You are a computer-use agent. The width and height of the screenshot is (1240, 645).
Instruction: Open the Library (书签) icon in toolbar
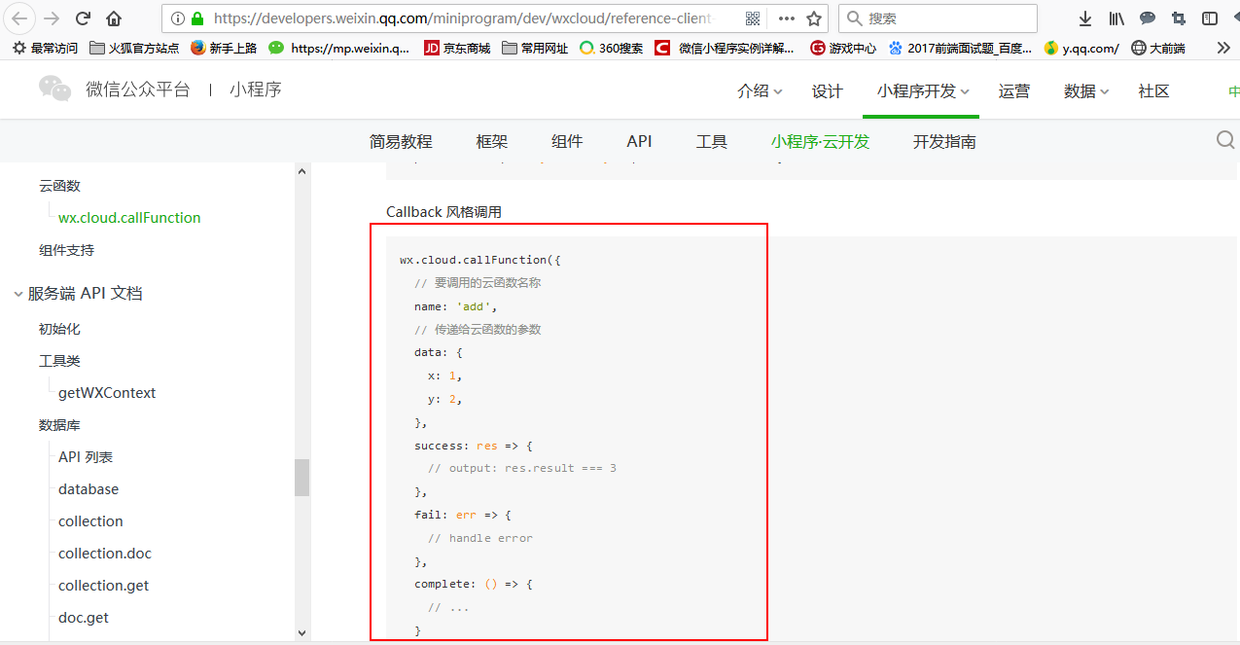pyautogui.click(x=1116, y=18)
